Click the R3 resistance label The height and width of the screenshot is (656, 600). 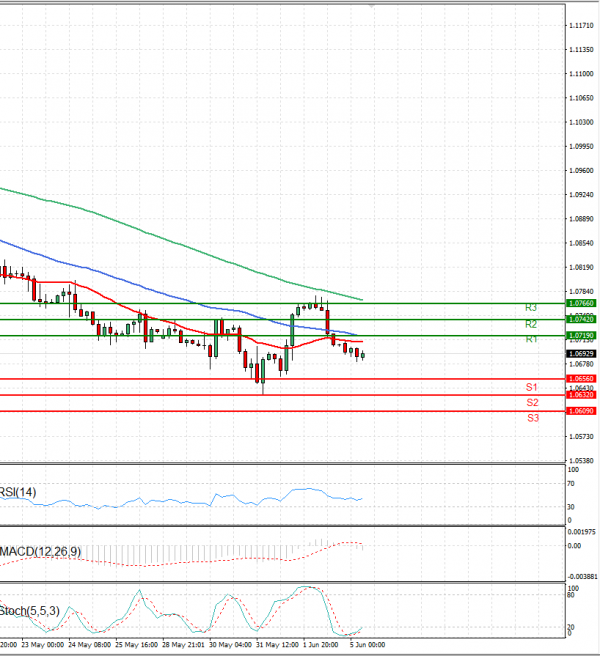(x=531, y=308)
